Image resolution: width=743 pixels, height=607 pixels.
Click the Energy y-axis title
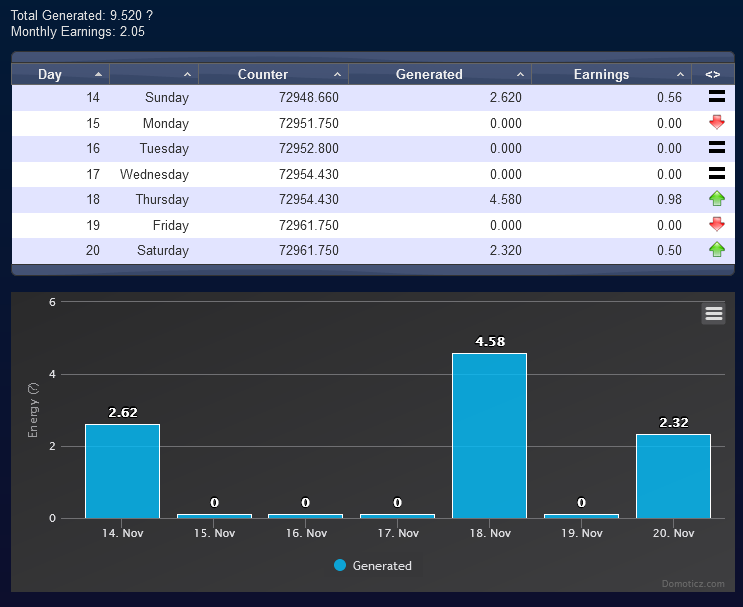[33, 410]
